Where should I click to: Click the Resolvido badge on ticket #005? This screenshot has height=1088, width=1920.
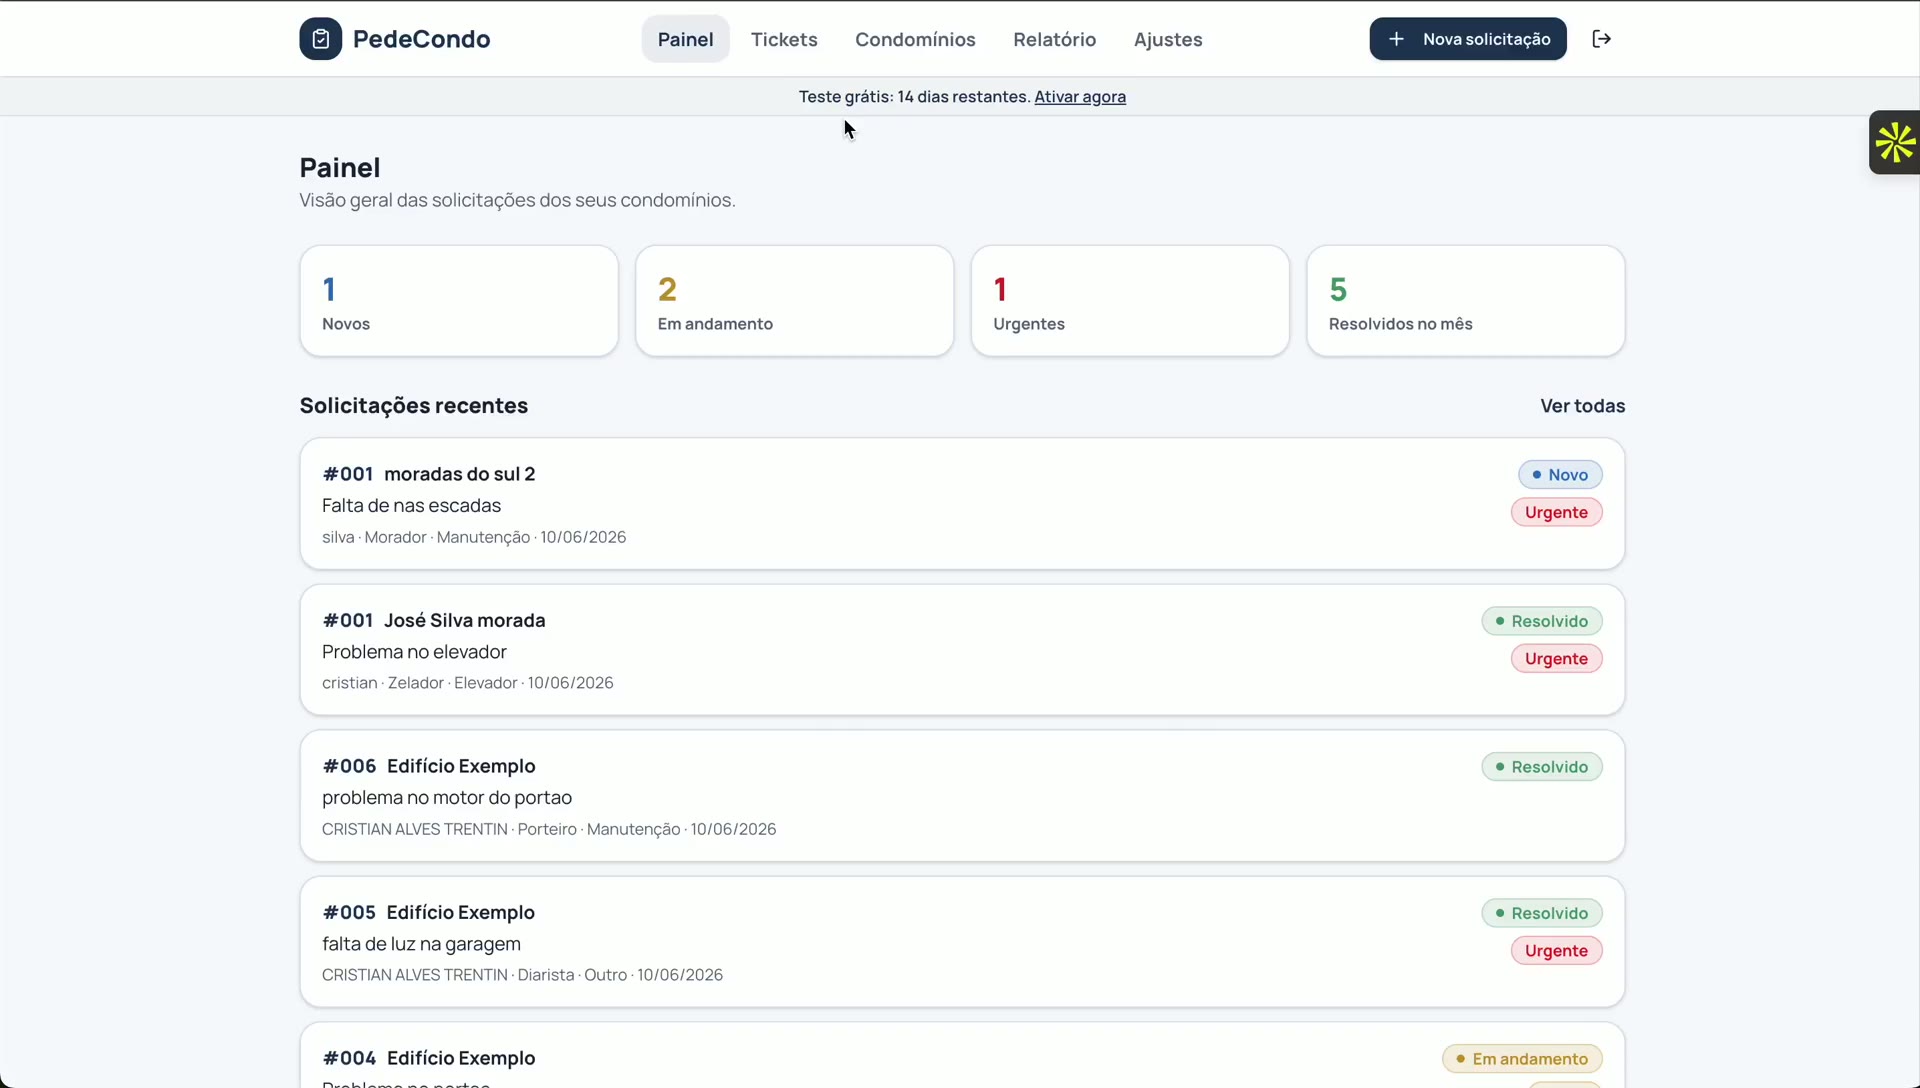[x=1541, y=913]
